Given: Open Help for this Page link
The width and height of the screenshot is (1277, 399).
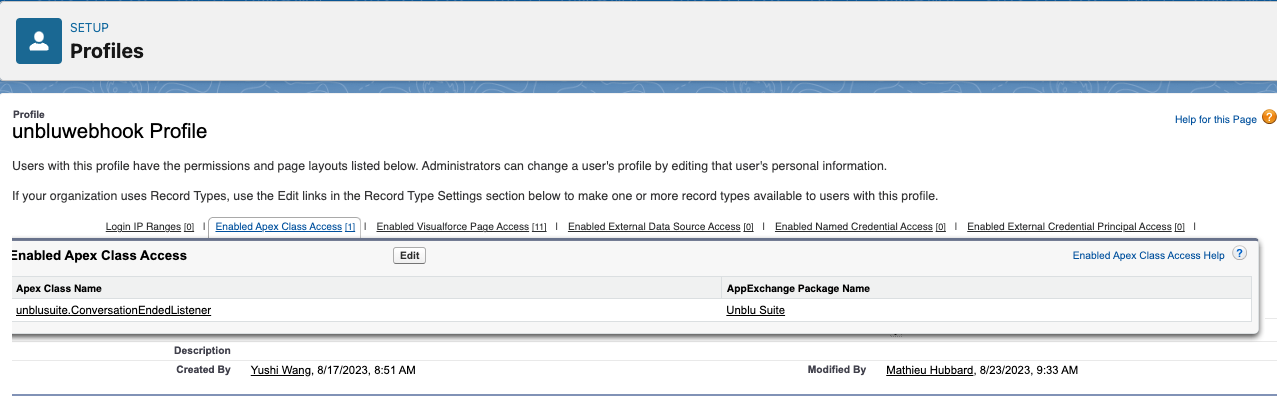Looking at the screenshot, I should [1215, 120].
